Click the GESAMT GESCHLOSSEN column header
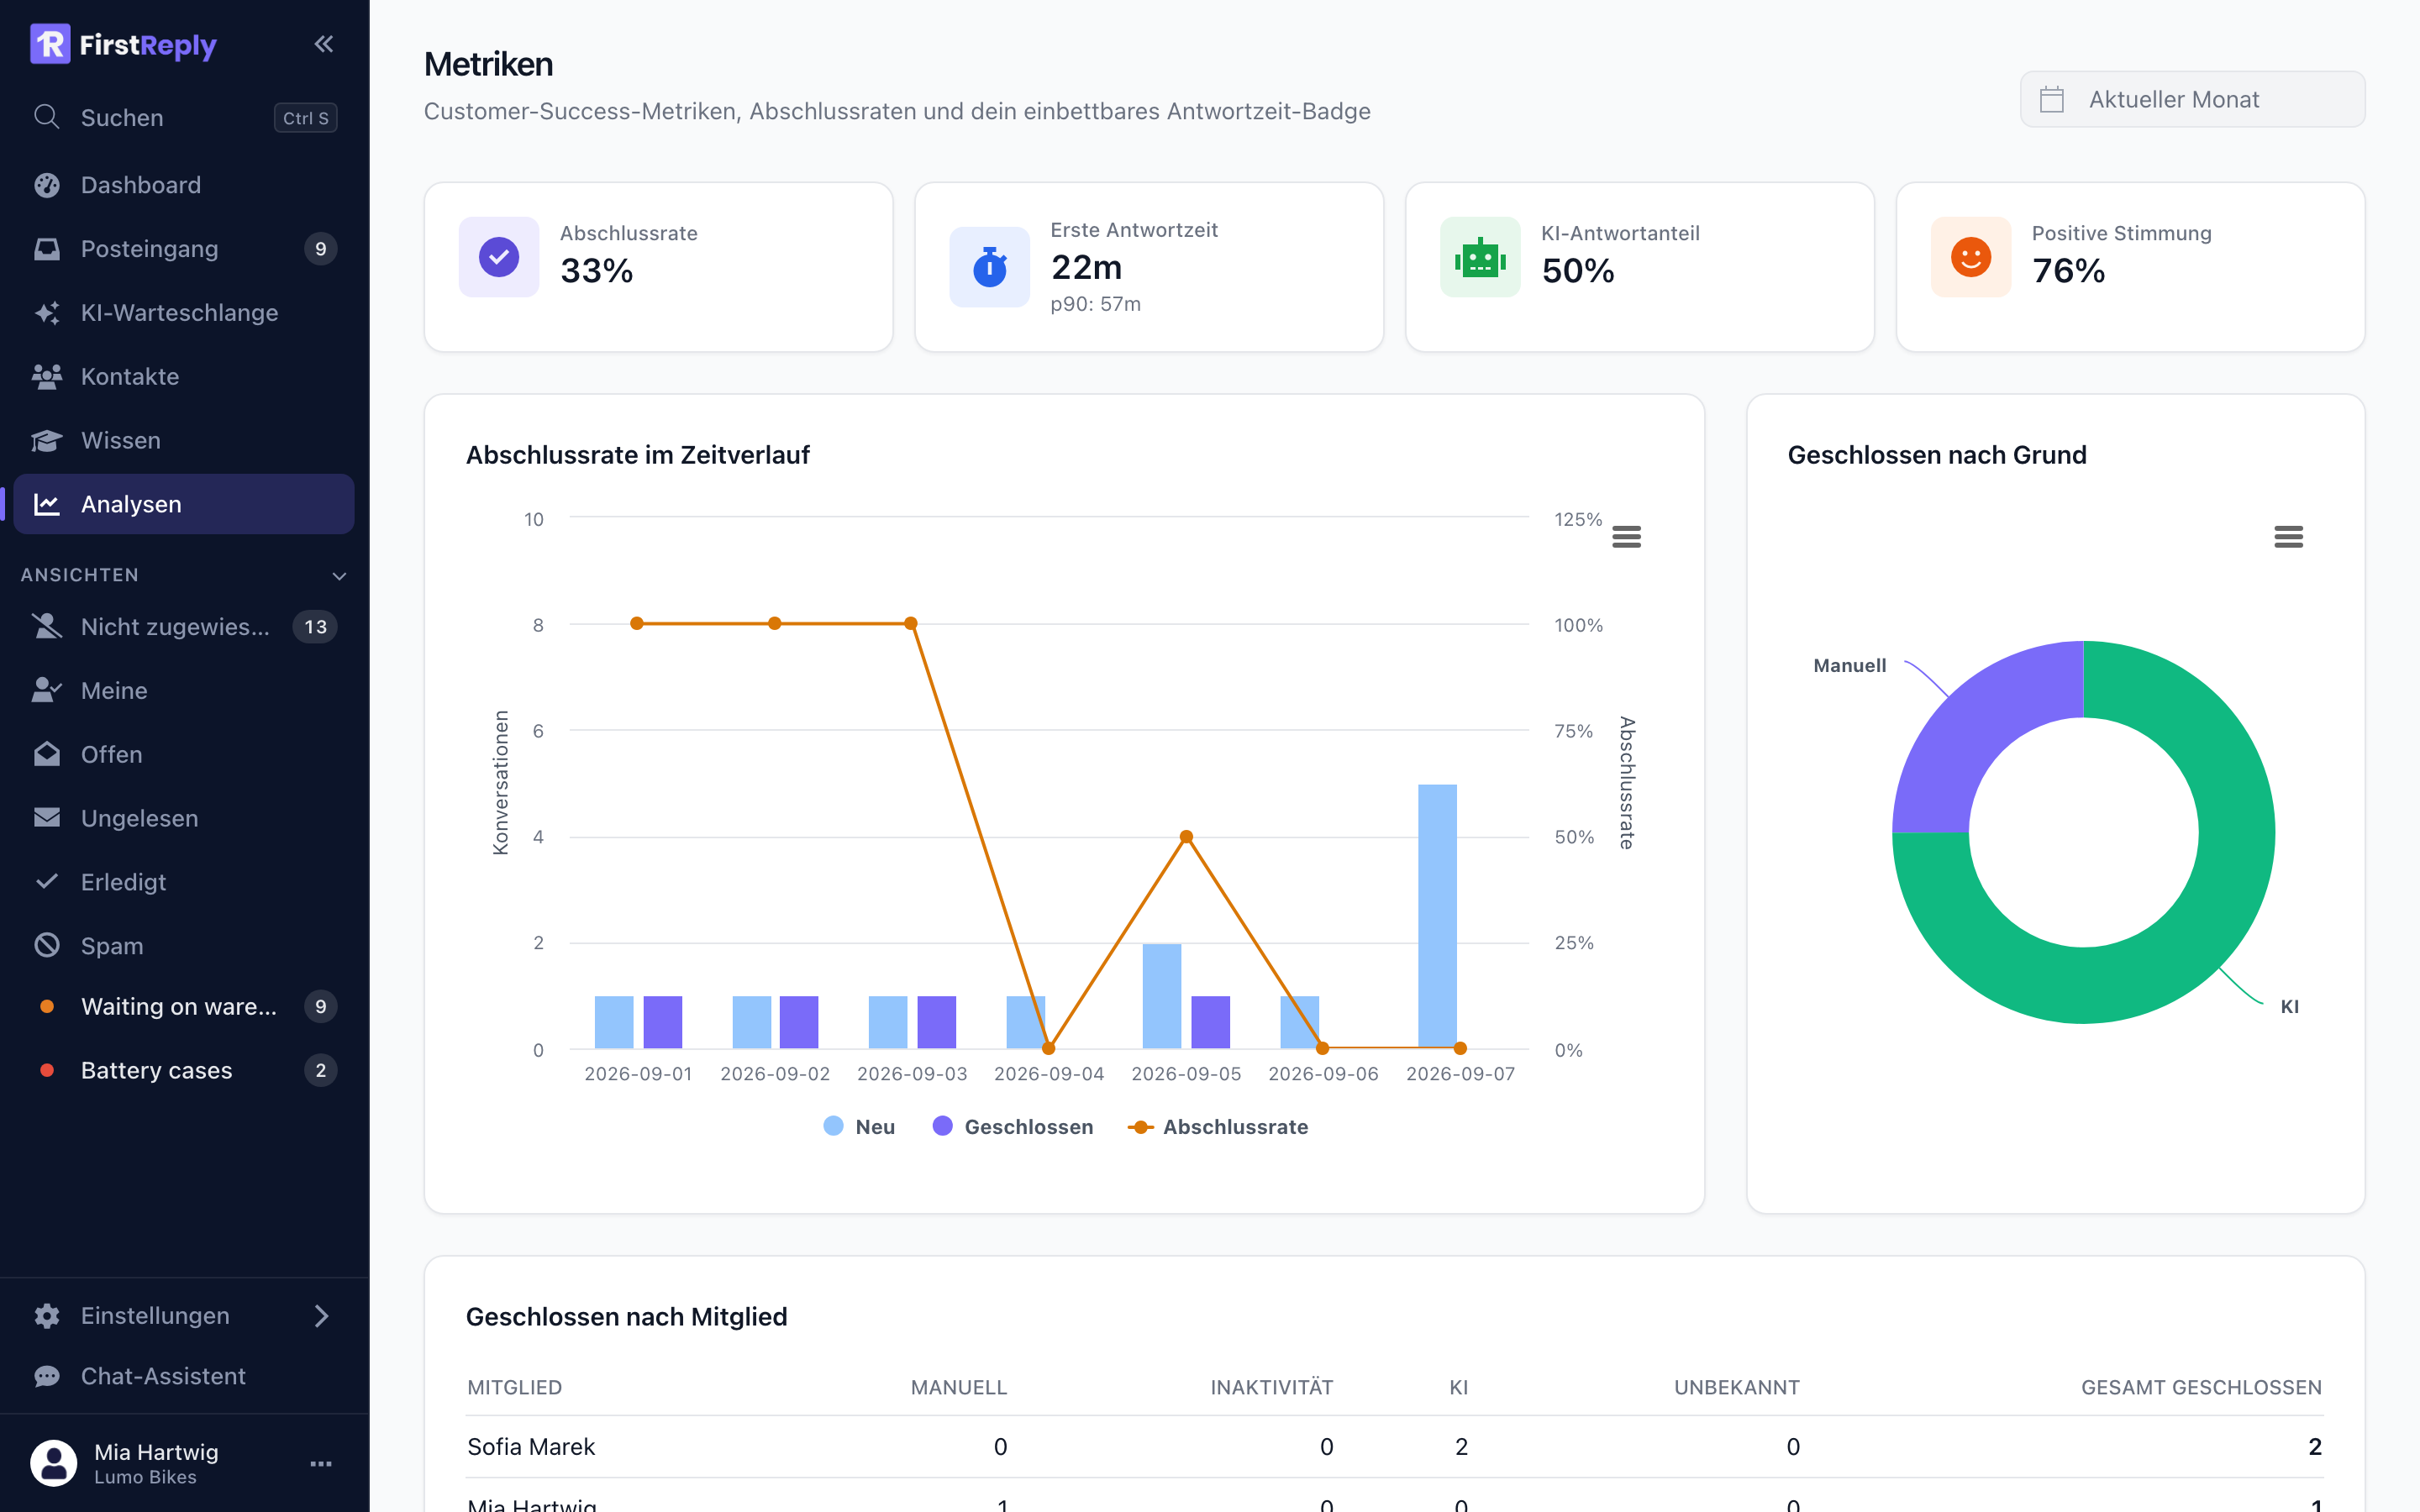Viewport: 2420px width, 1512px height. pos(2201,1388)
